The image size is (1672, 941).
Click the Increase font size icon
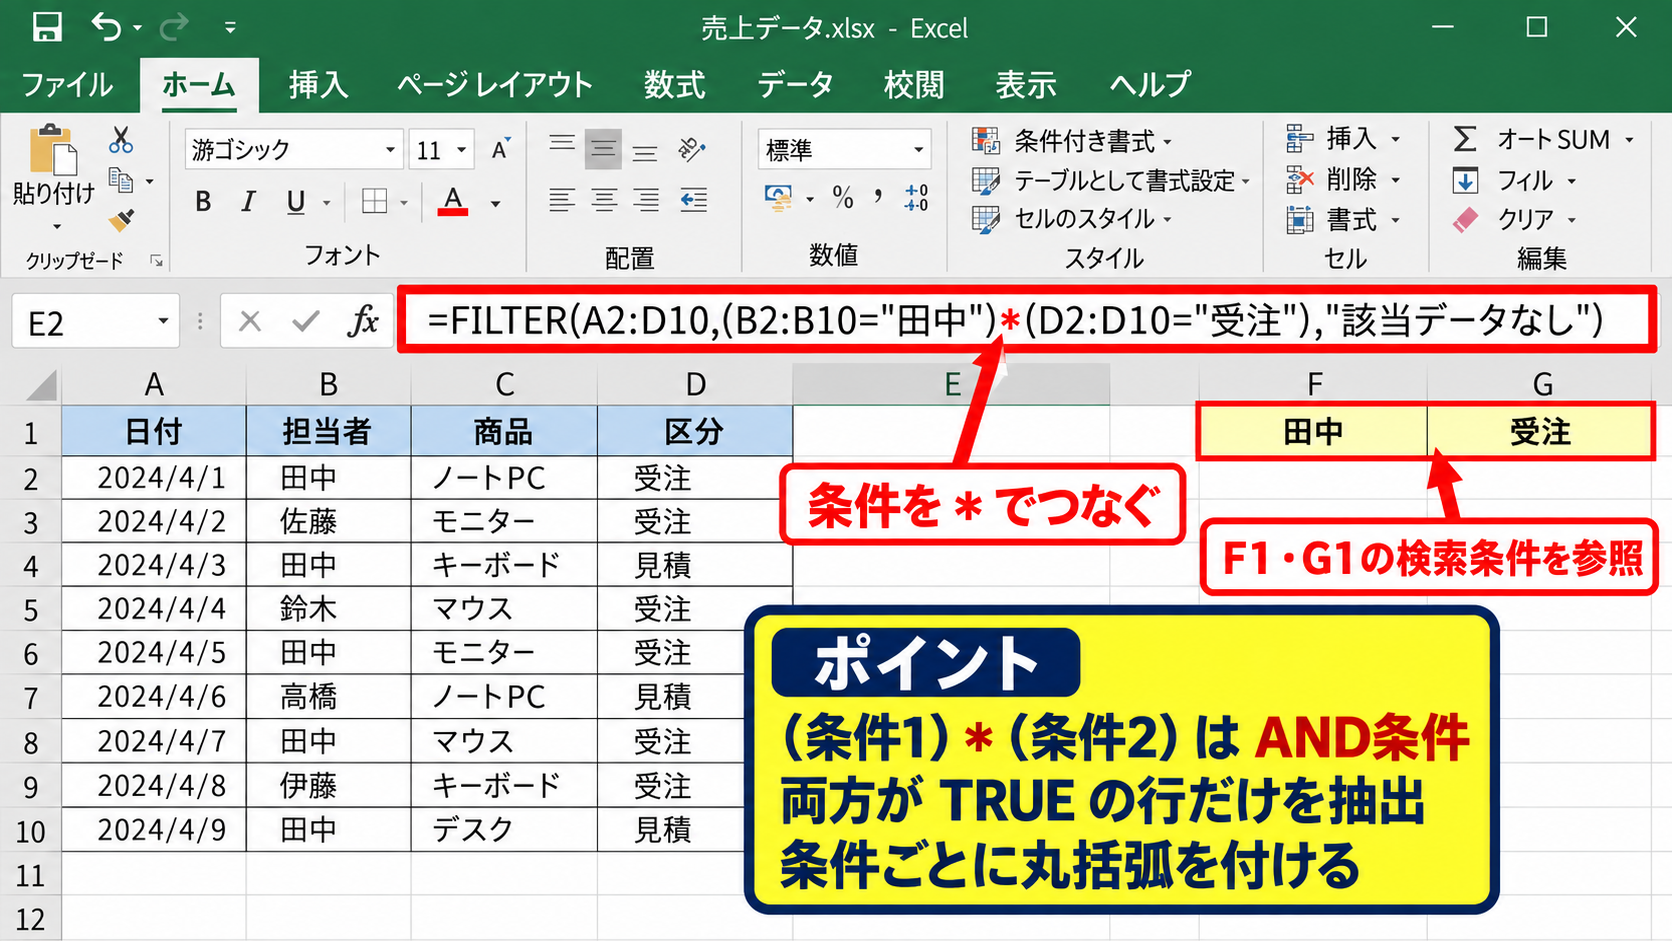tap(501, 149)
